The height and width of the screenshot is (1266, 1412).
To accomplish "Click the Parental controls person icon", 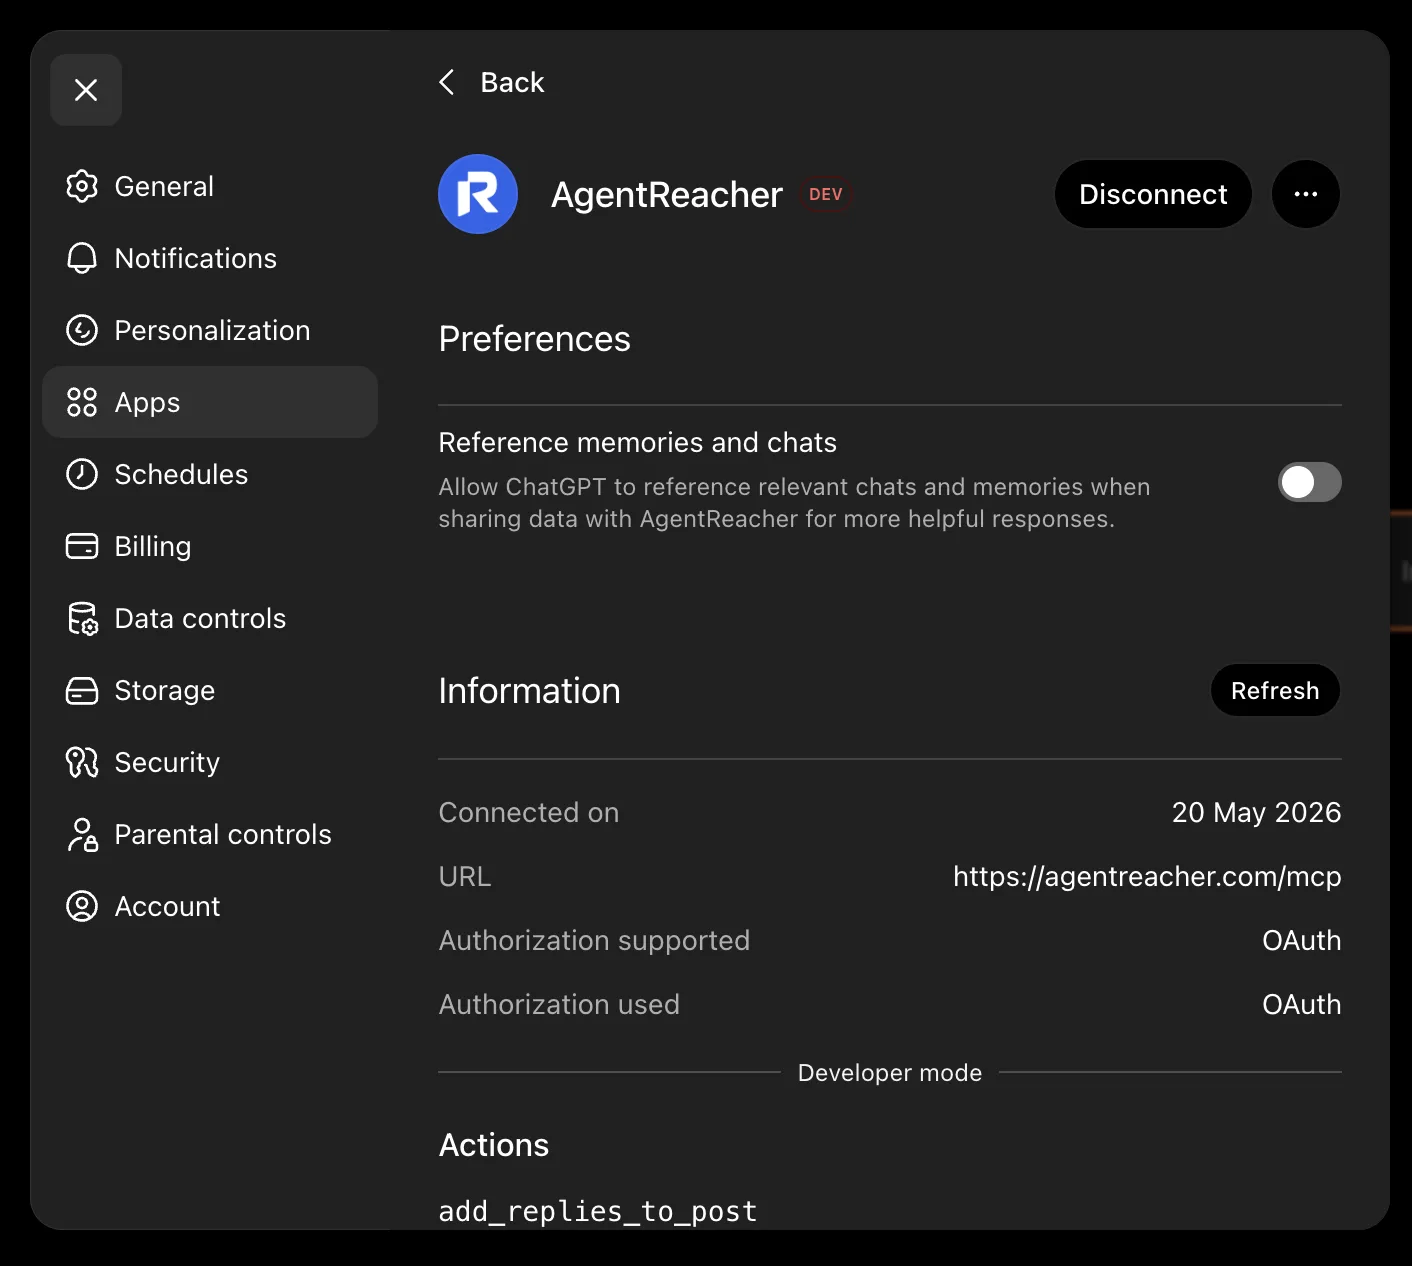I will coord(82,834).
